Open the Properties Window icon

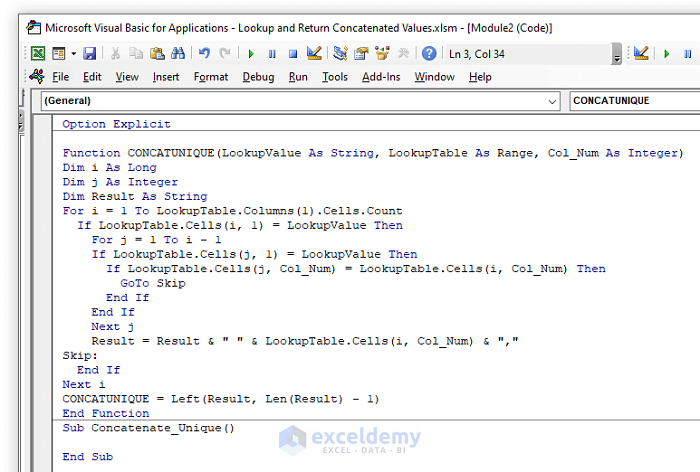361,54
